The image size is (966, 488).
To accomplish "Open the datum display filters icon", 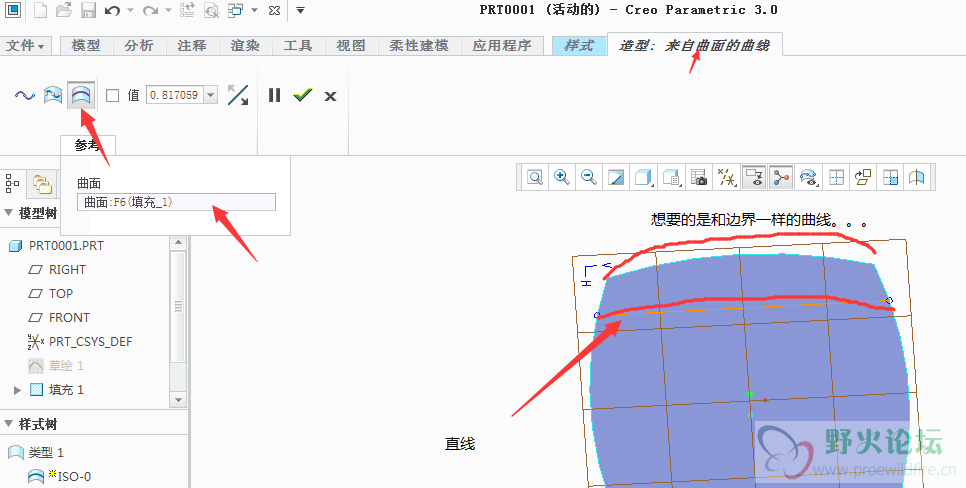I will point(726,178).
